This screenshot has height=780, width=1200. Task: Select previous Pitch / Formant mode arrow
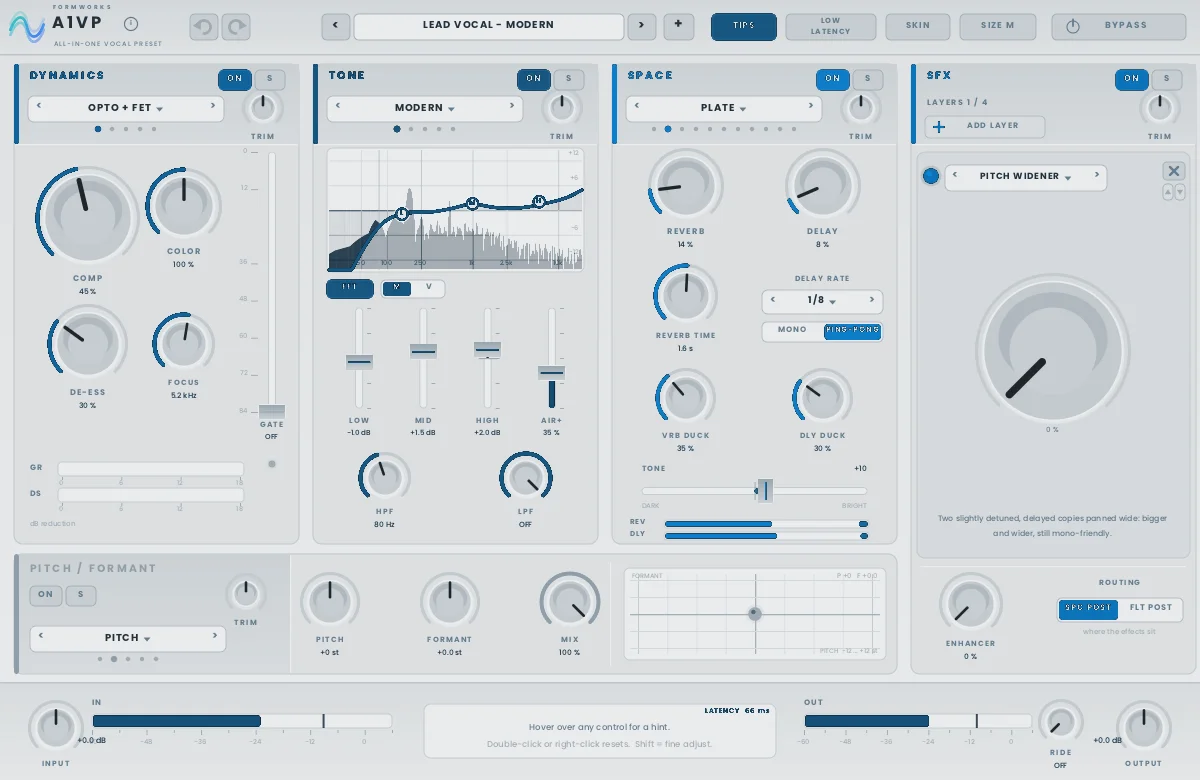(41, 636)
